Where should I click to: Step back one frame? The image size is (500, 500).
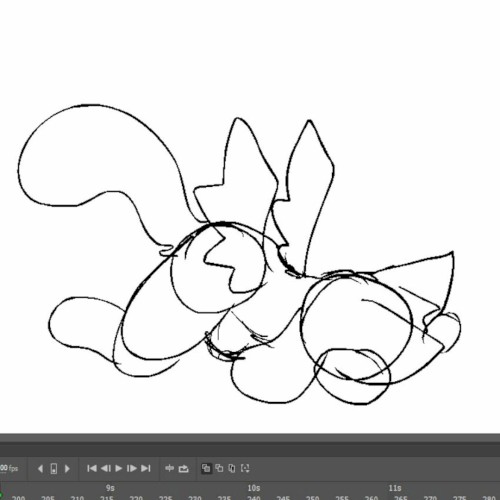click(x=105, y=468)
